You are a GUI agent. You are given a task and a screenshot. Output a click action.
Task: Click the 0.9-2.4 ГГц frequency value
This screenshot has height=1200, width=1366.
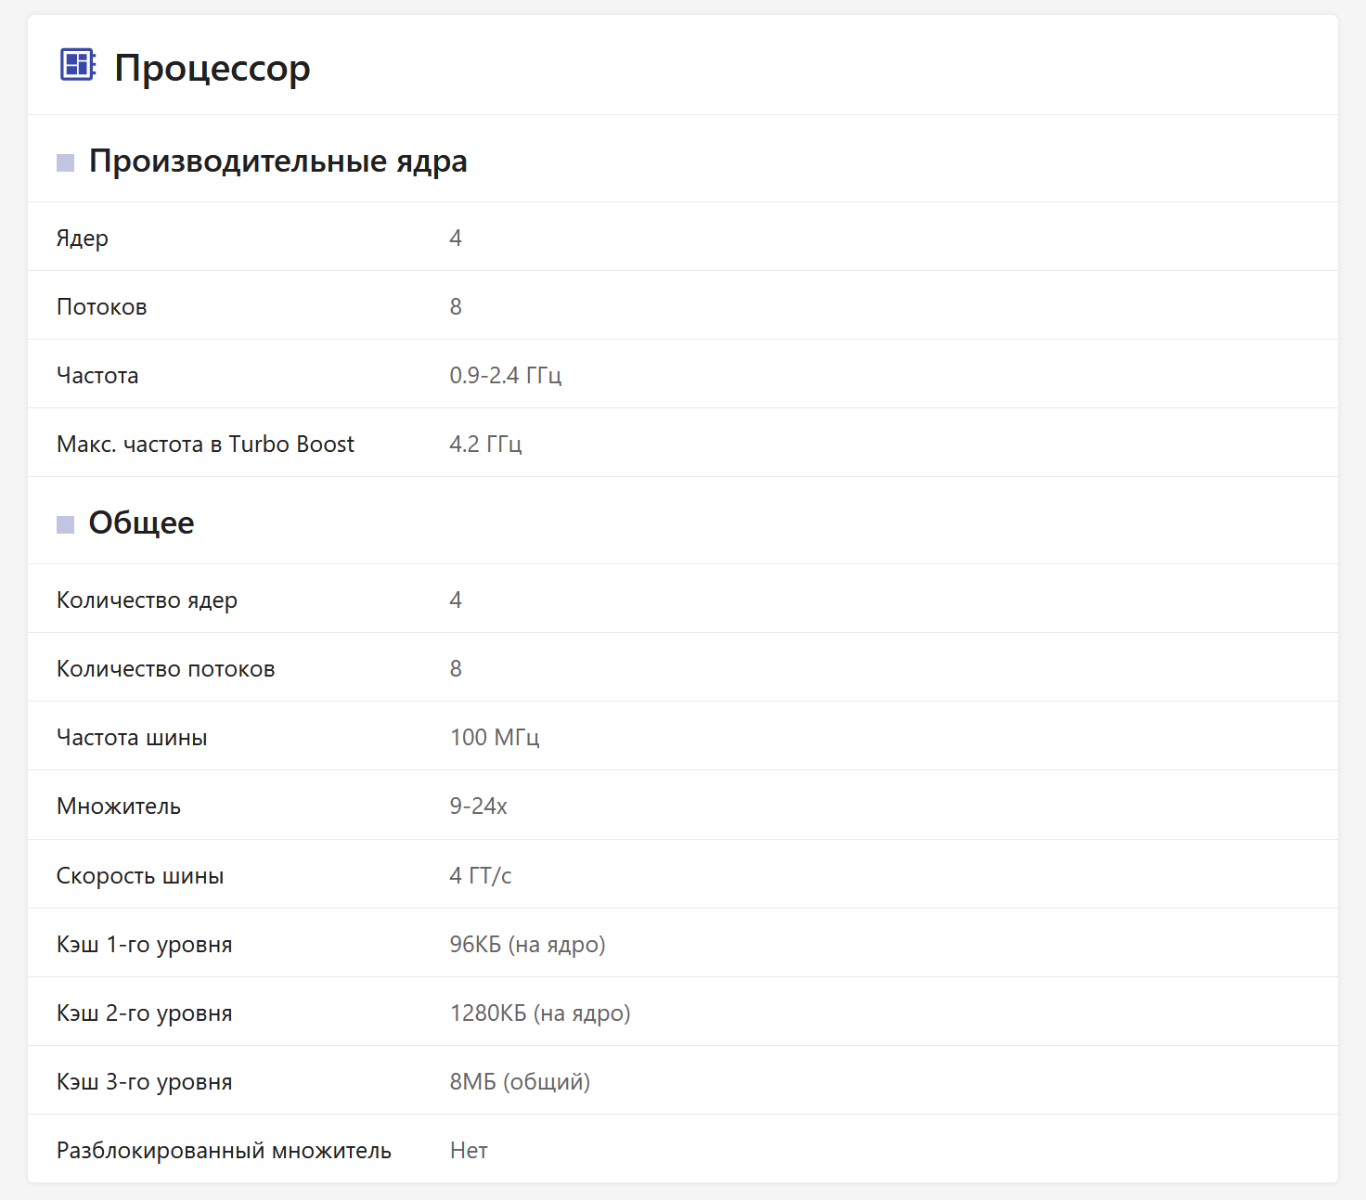(505, 376)
